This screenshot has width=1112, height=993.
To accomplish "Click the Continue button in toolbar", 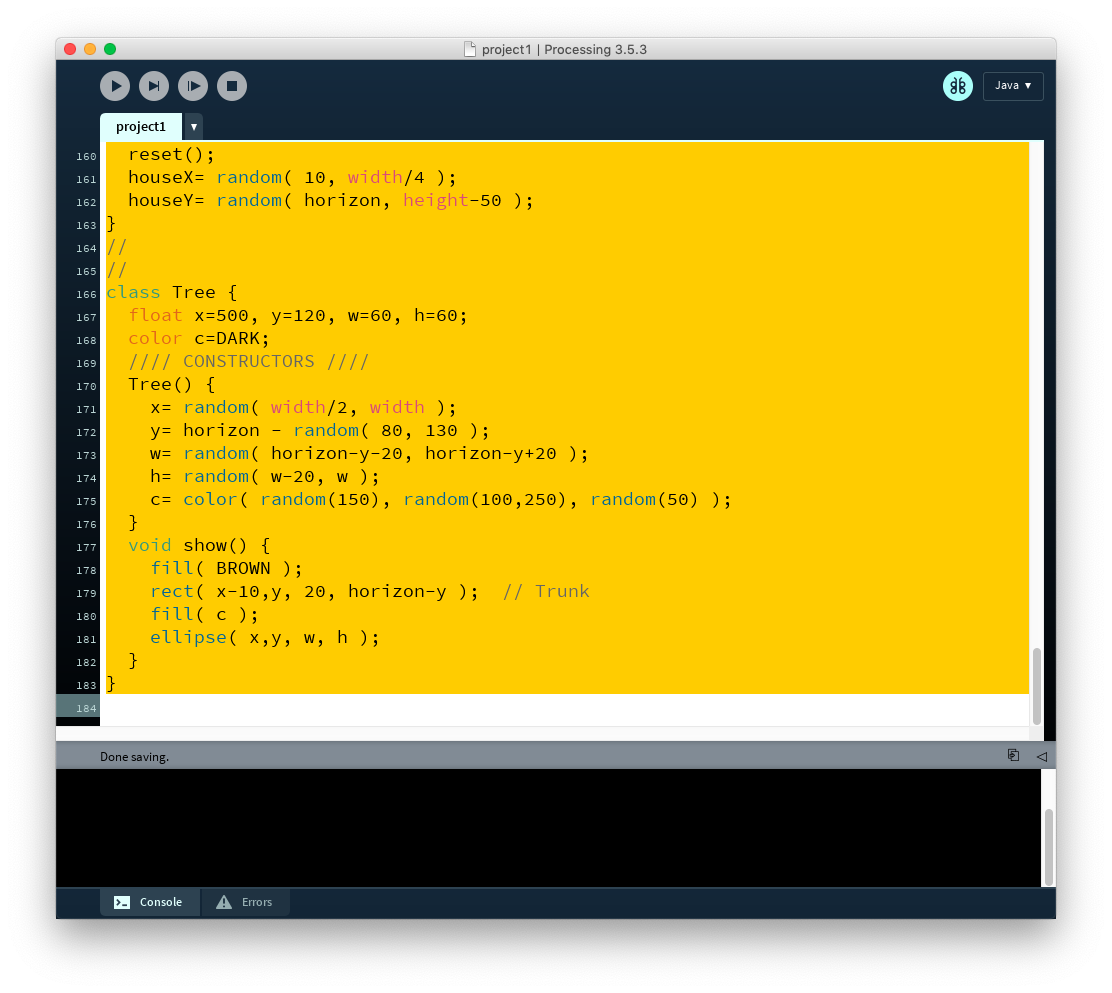I will coord(193,86).
